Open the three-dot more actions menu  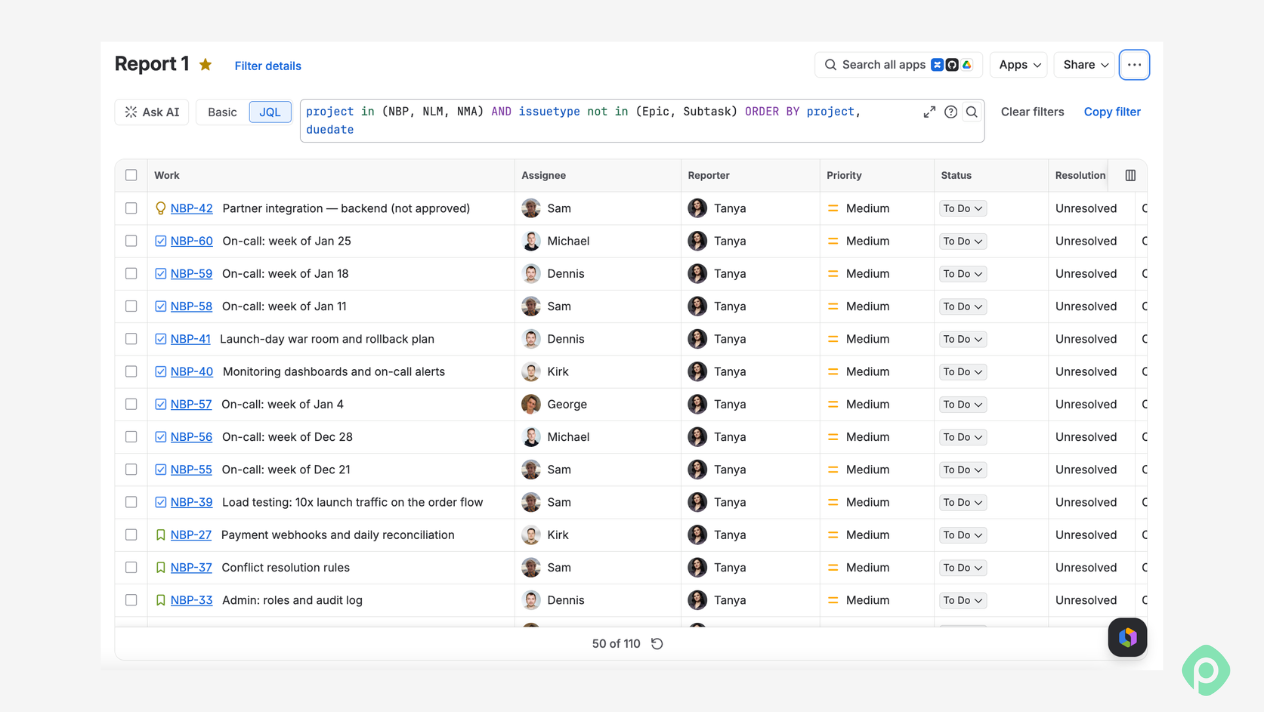click(1134, 65)
